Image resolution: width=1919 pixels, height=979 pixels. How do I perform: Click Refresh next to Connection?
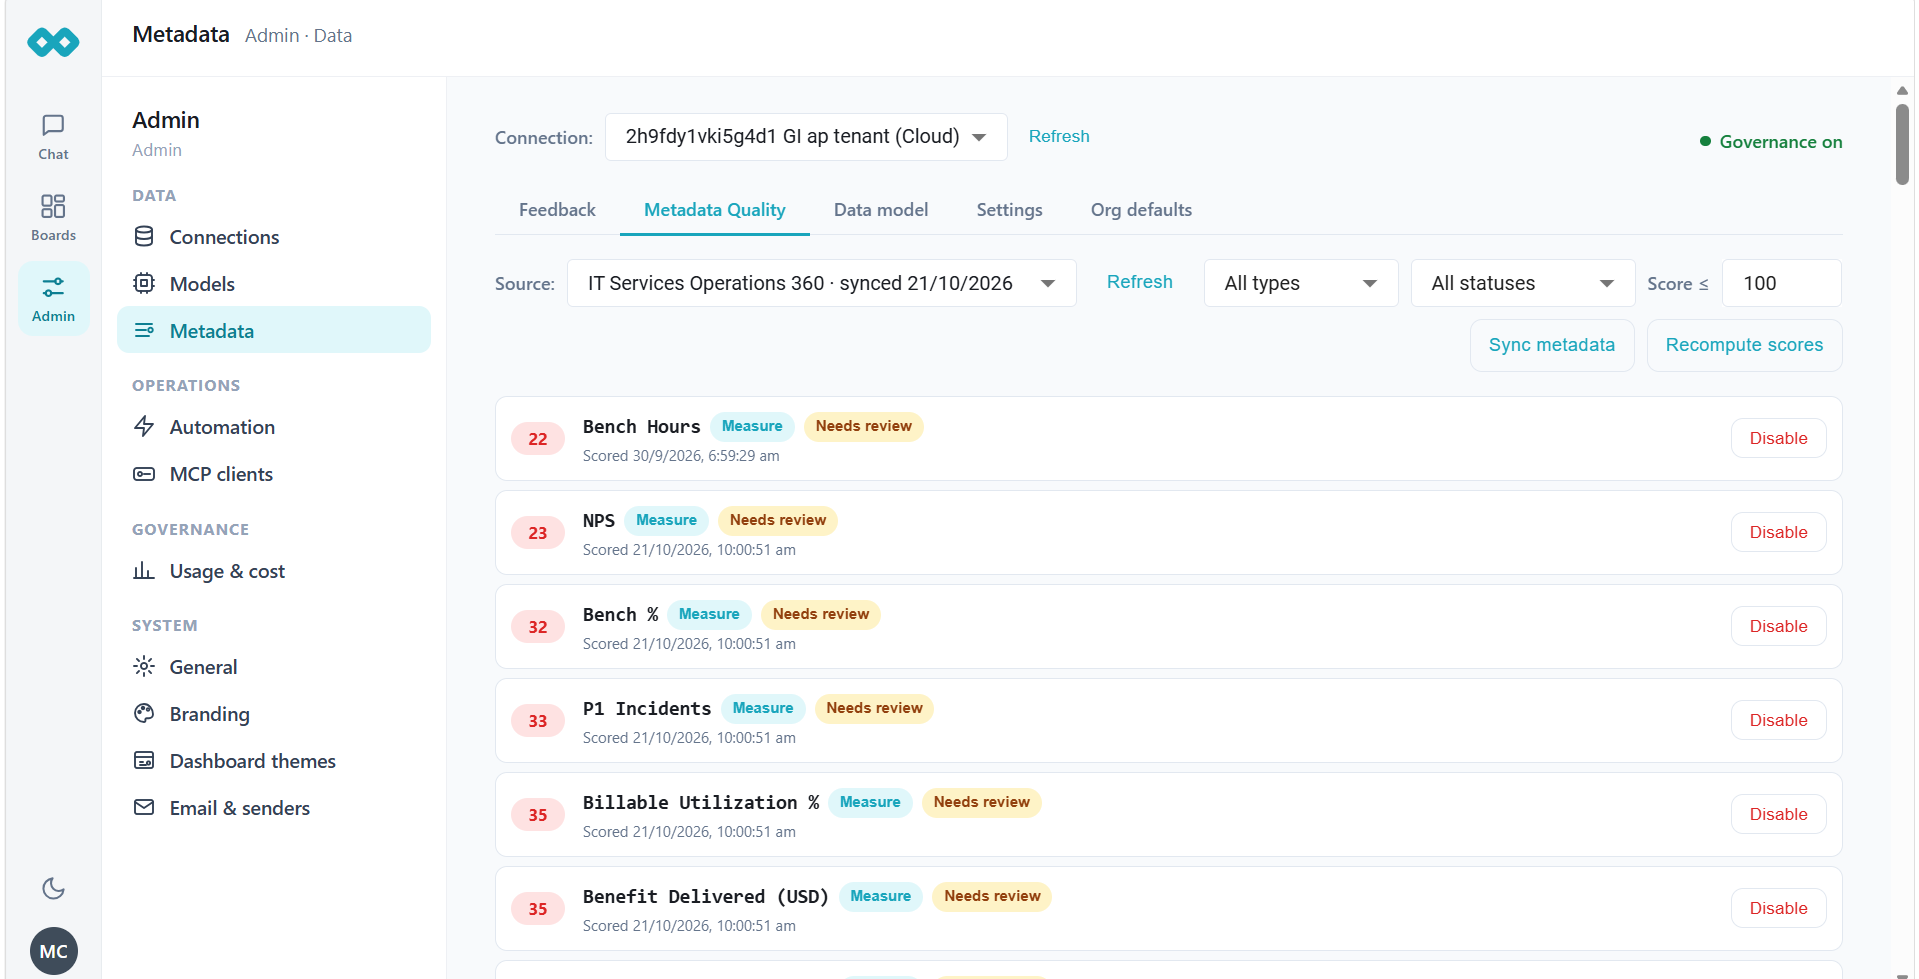pyautogui.click(x=1059, y=136)
